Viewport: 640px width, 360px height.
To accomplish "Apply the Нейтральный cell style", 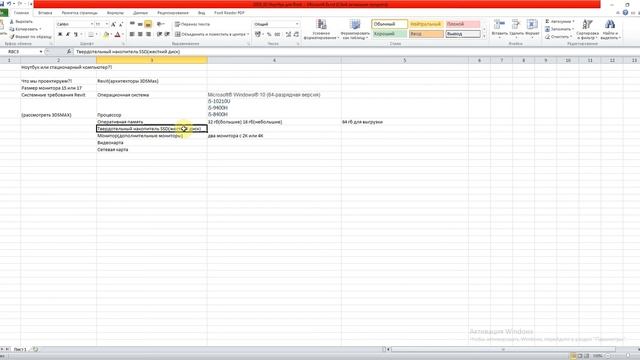I will coord(426,24).
